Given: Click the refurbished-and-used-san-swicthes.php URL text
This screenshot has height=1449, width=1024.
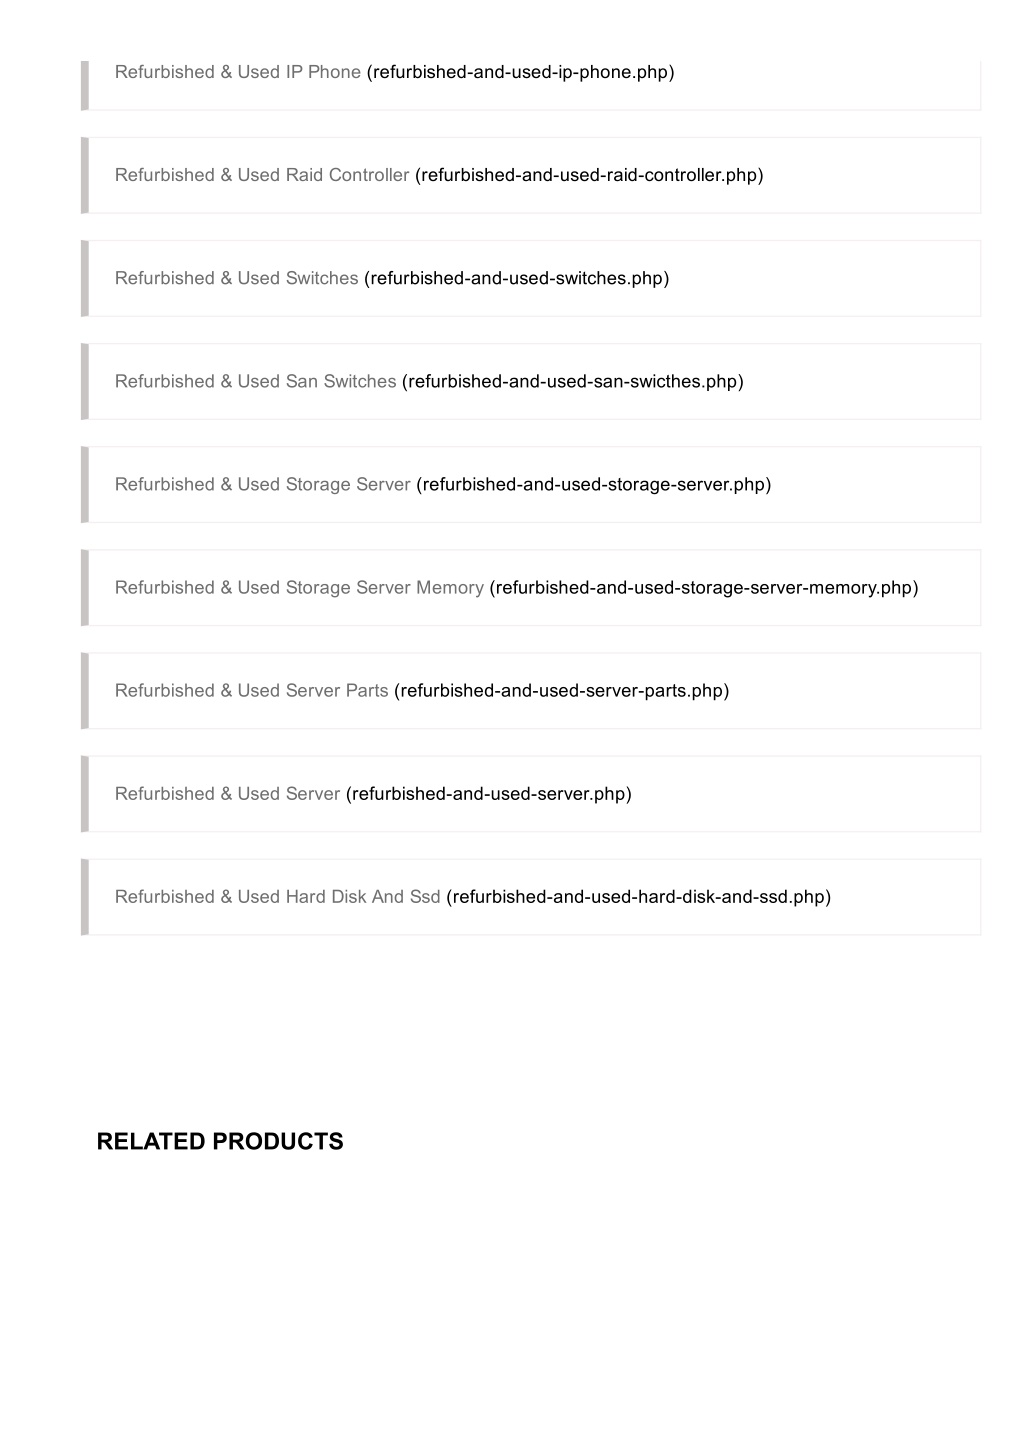Looking at the screenshot, I should pyautogui.click(x=573, y=381).
